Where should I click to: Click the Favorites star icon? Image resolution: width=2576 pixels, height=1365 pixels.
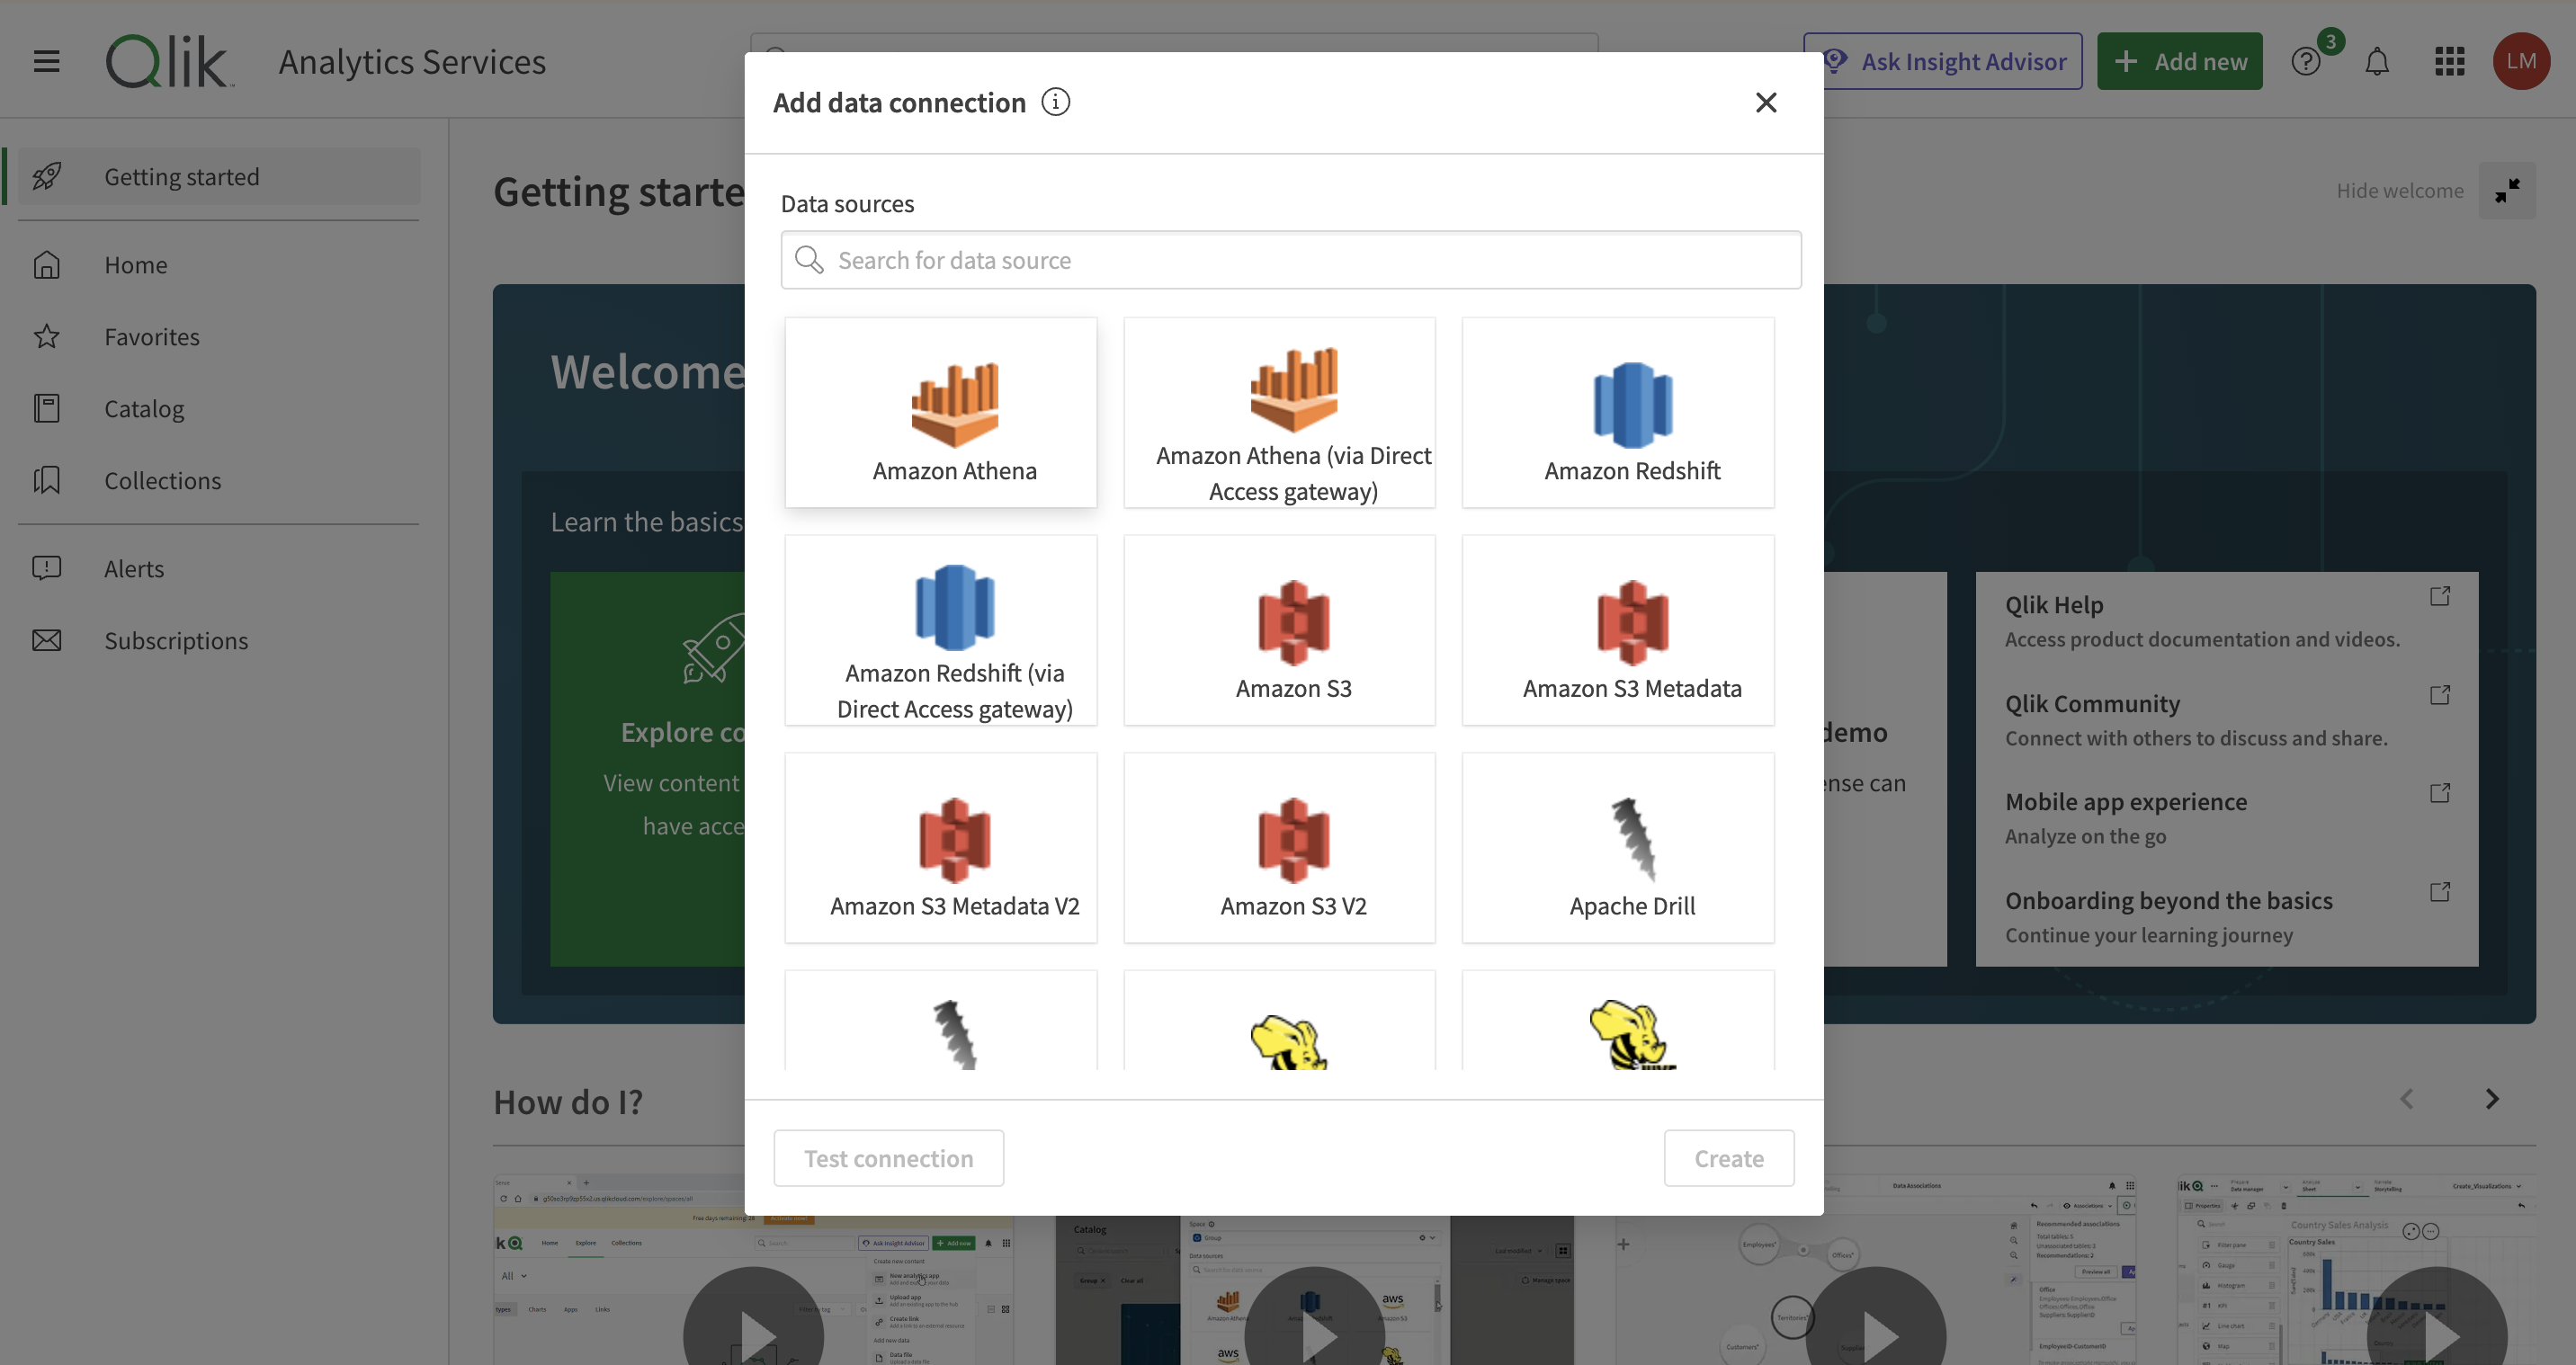coord(47,336)
